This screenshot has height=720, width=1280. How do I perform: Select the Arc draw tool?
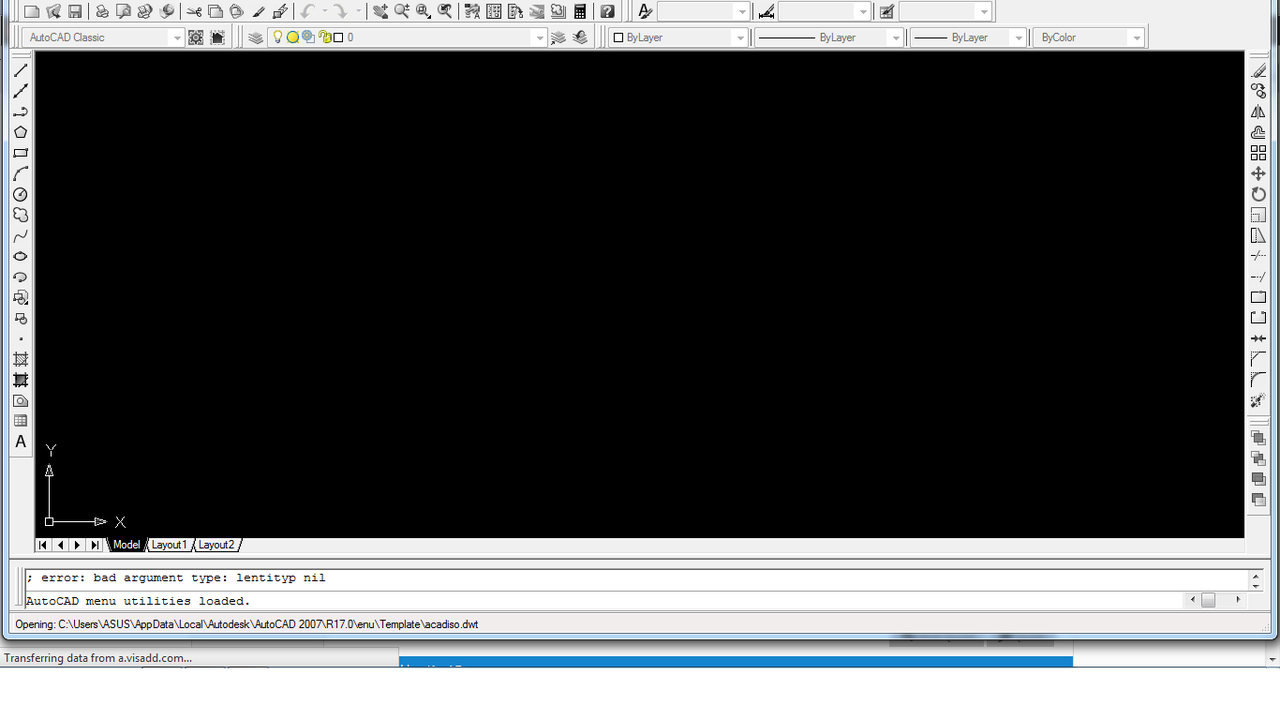pyautogui.click(x=20, y=174)
